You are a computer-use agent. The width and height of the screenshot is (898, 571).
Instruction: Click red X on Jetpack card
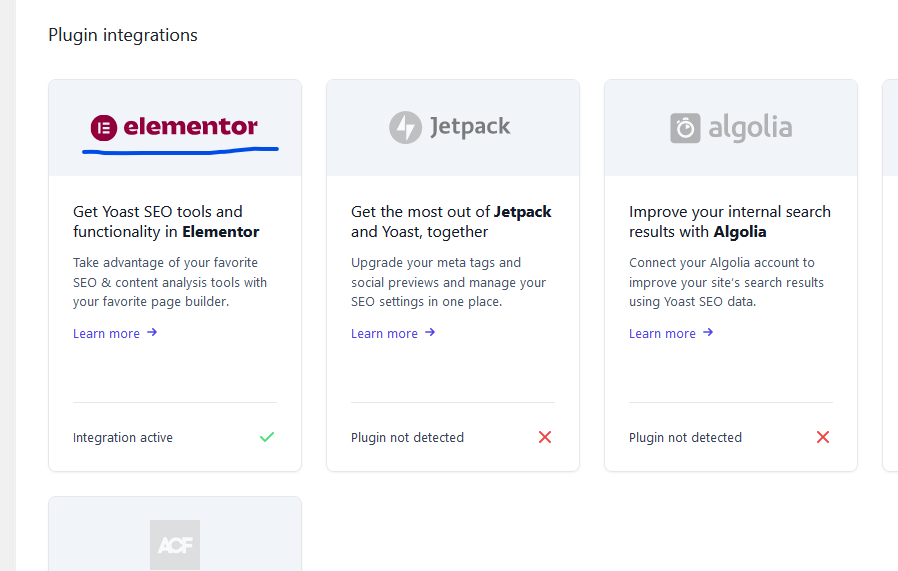(x=545, y=437)
